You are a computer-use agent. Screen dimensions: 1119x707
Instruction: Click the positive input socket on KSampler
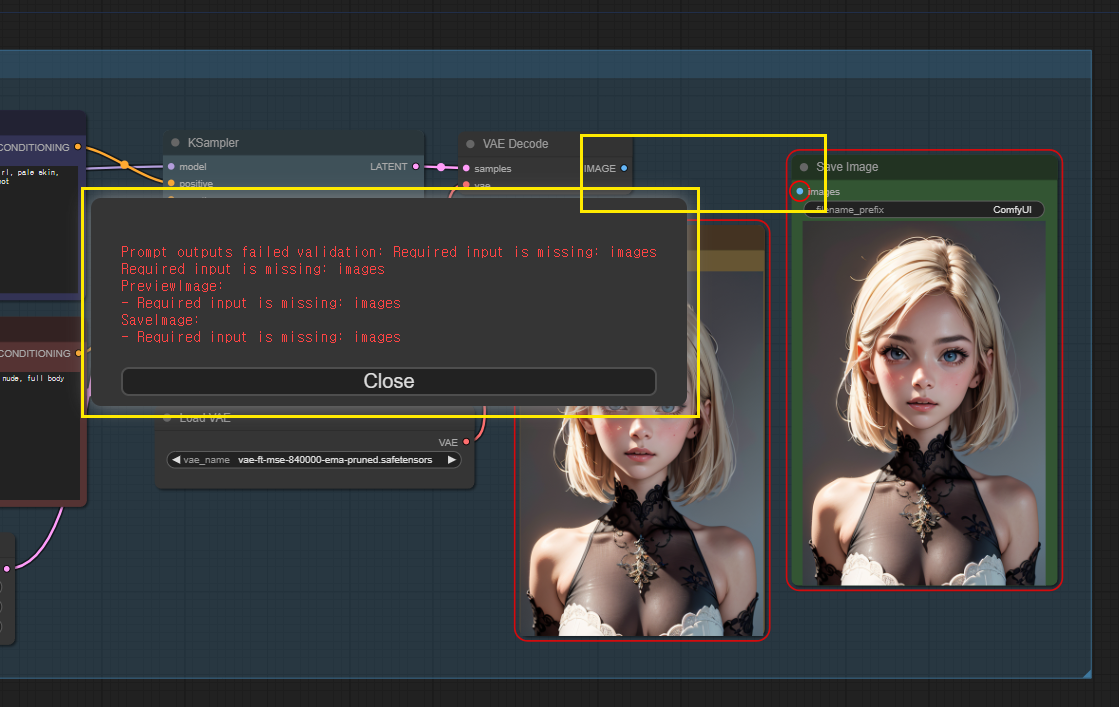click(171, 183)
